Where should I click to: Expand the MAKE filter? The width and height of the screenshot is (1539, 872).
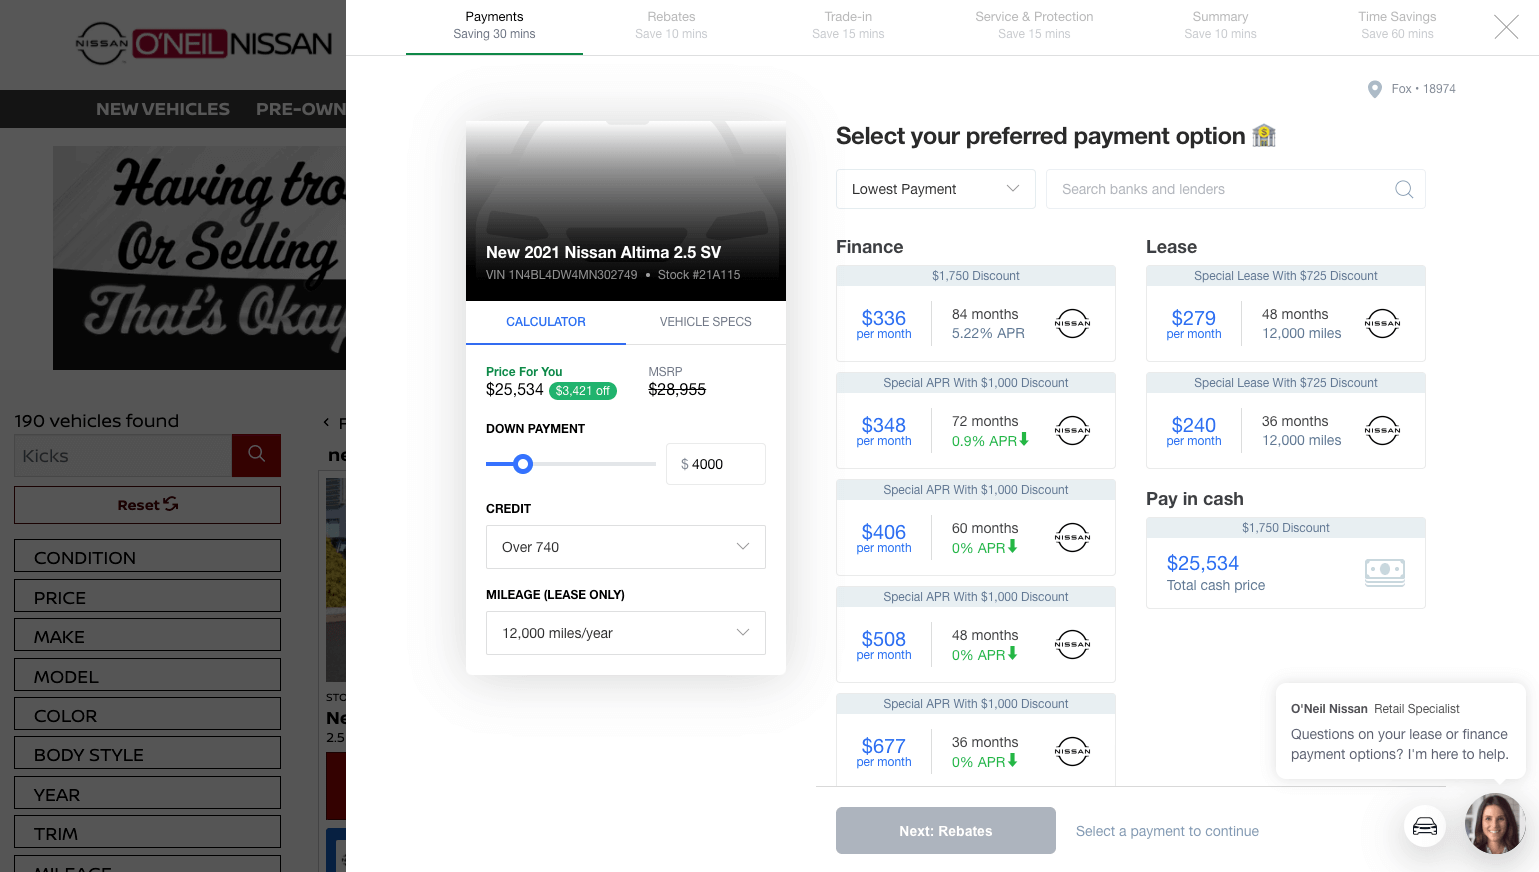[147, 636]
